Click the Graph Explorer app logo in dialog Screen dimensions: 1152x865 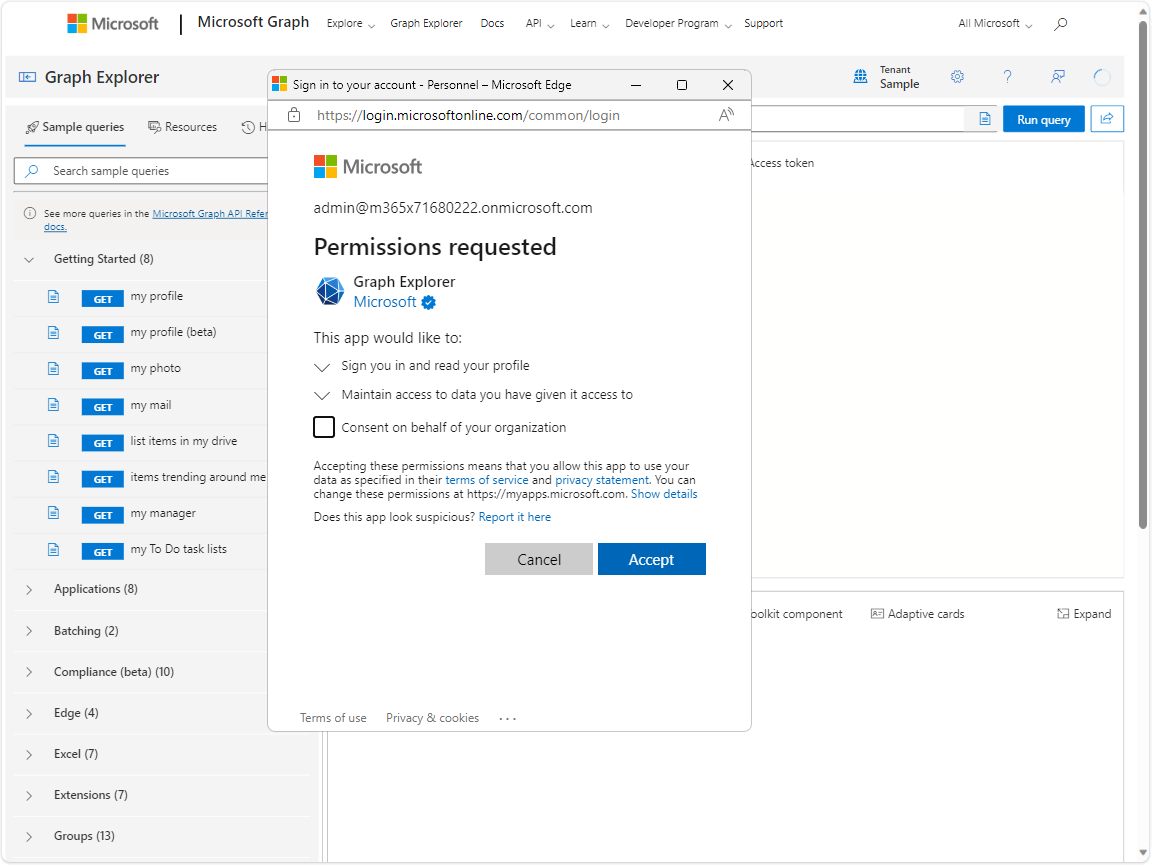330,291
